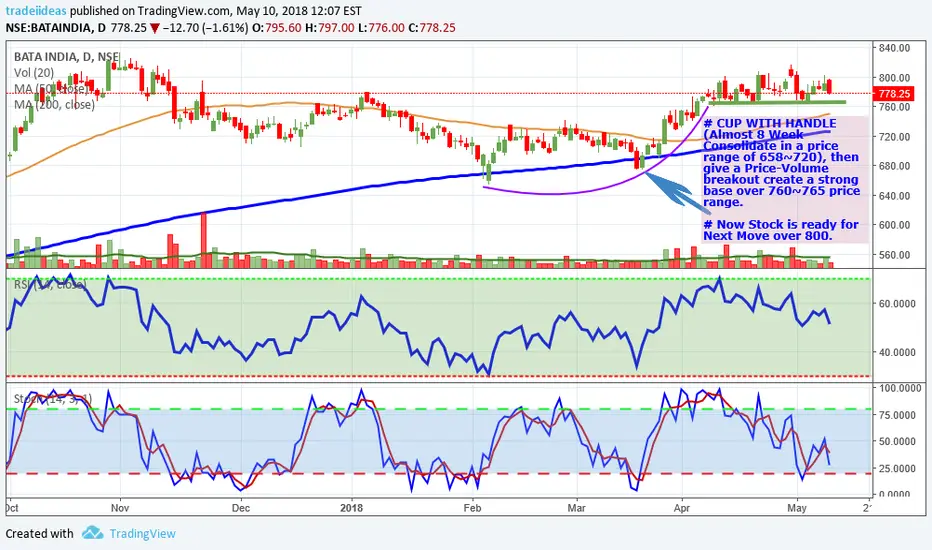Click the -12.70 (-1.61%) change value
Screen dimensions: 932x550
(206, 27)
